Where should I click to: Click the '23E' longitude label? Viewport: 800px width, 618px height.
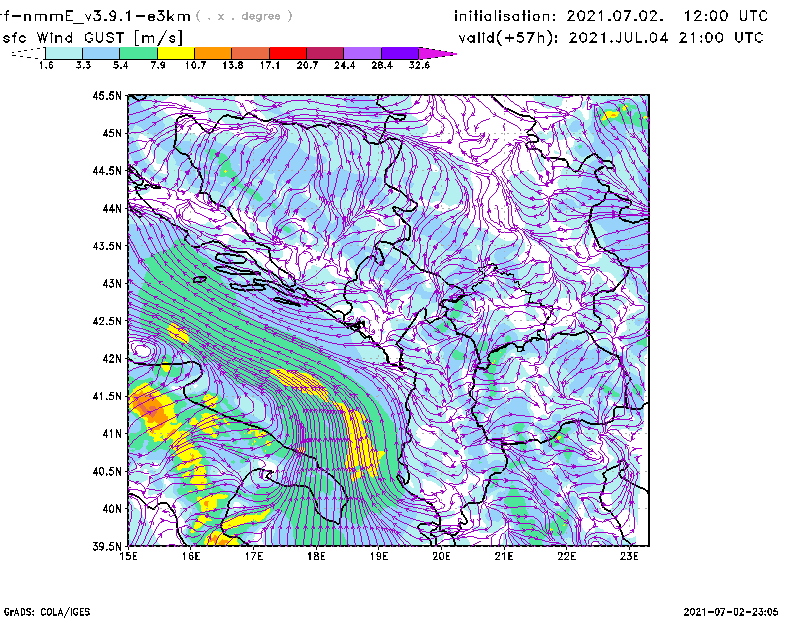[629, 556]
